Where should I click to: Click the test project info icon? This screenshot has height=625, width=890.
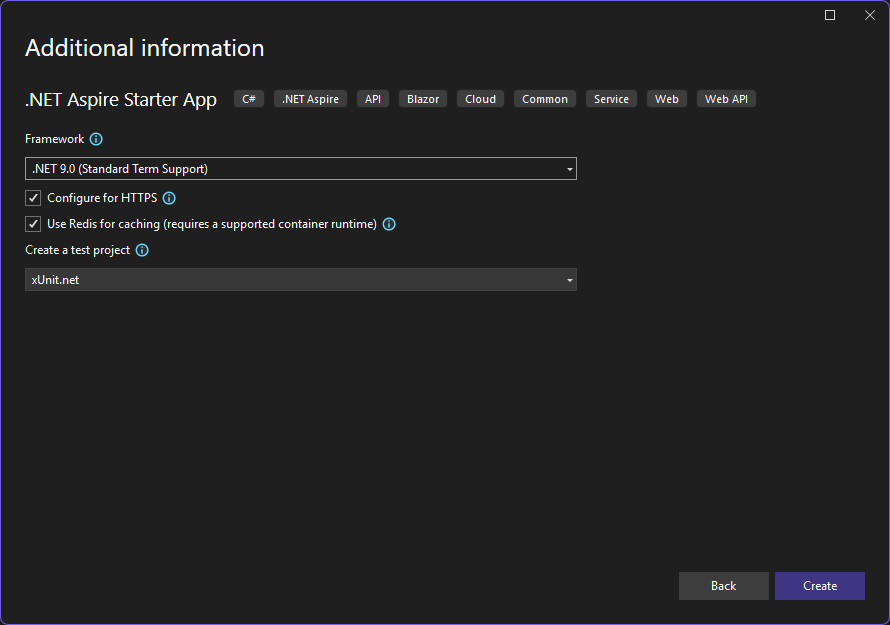point(142,250)
